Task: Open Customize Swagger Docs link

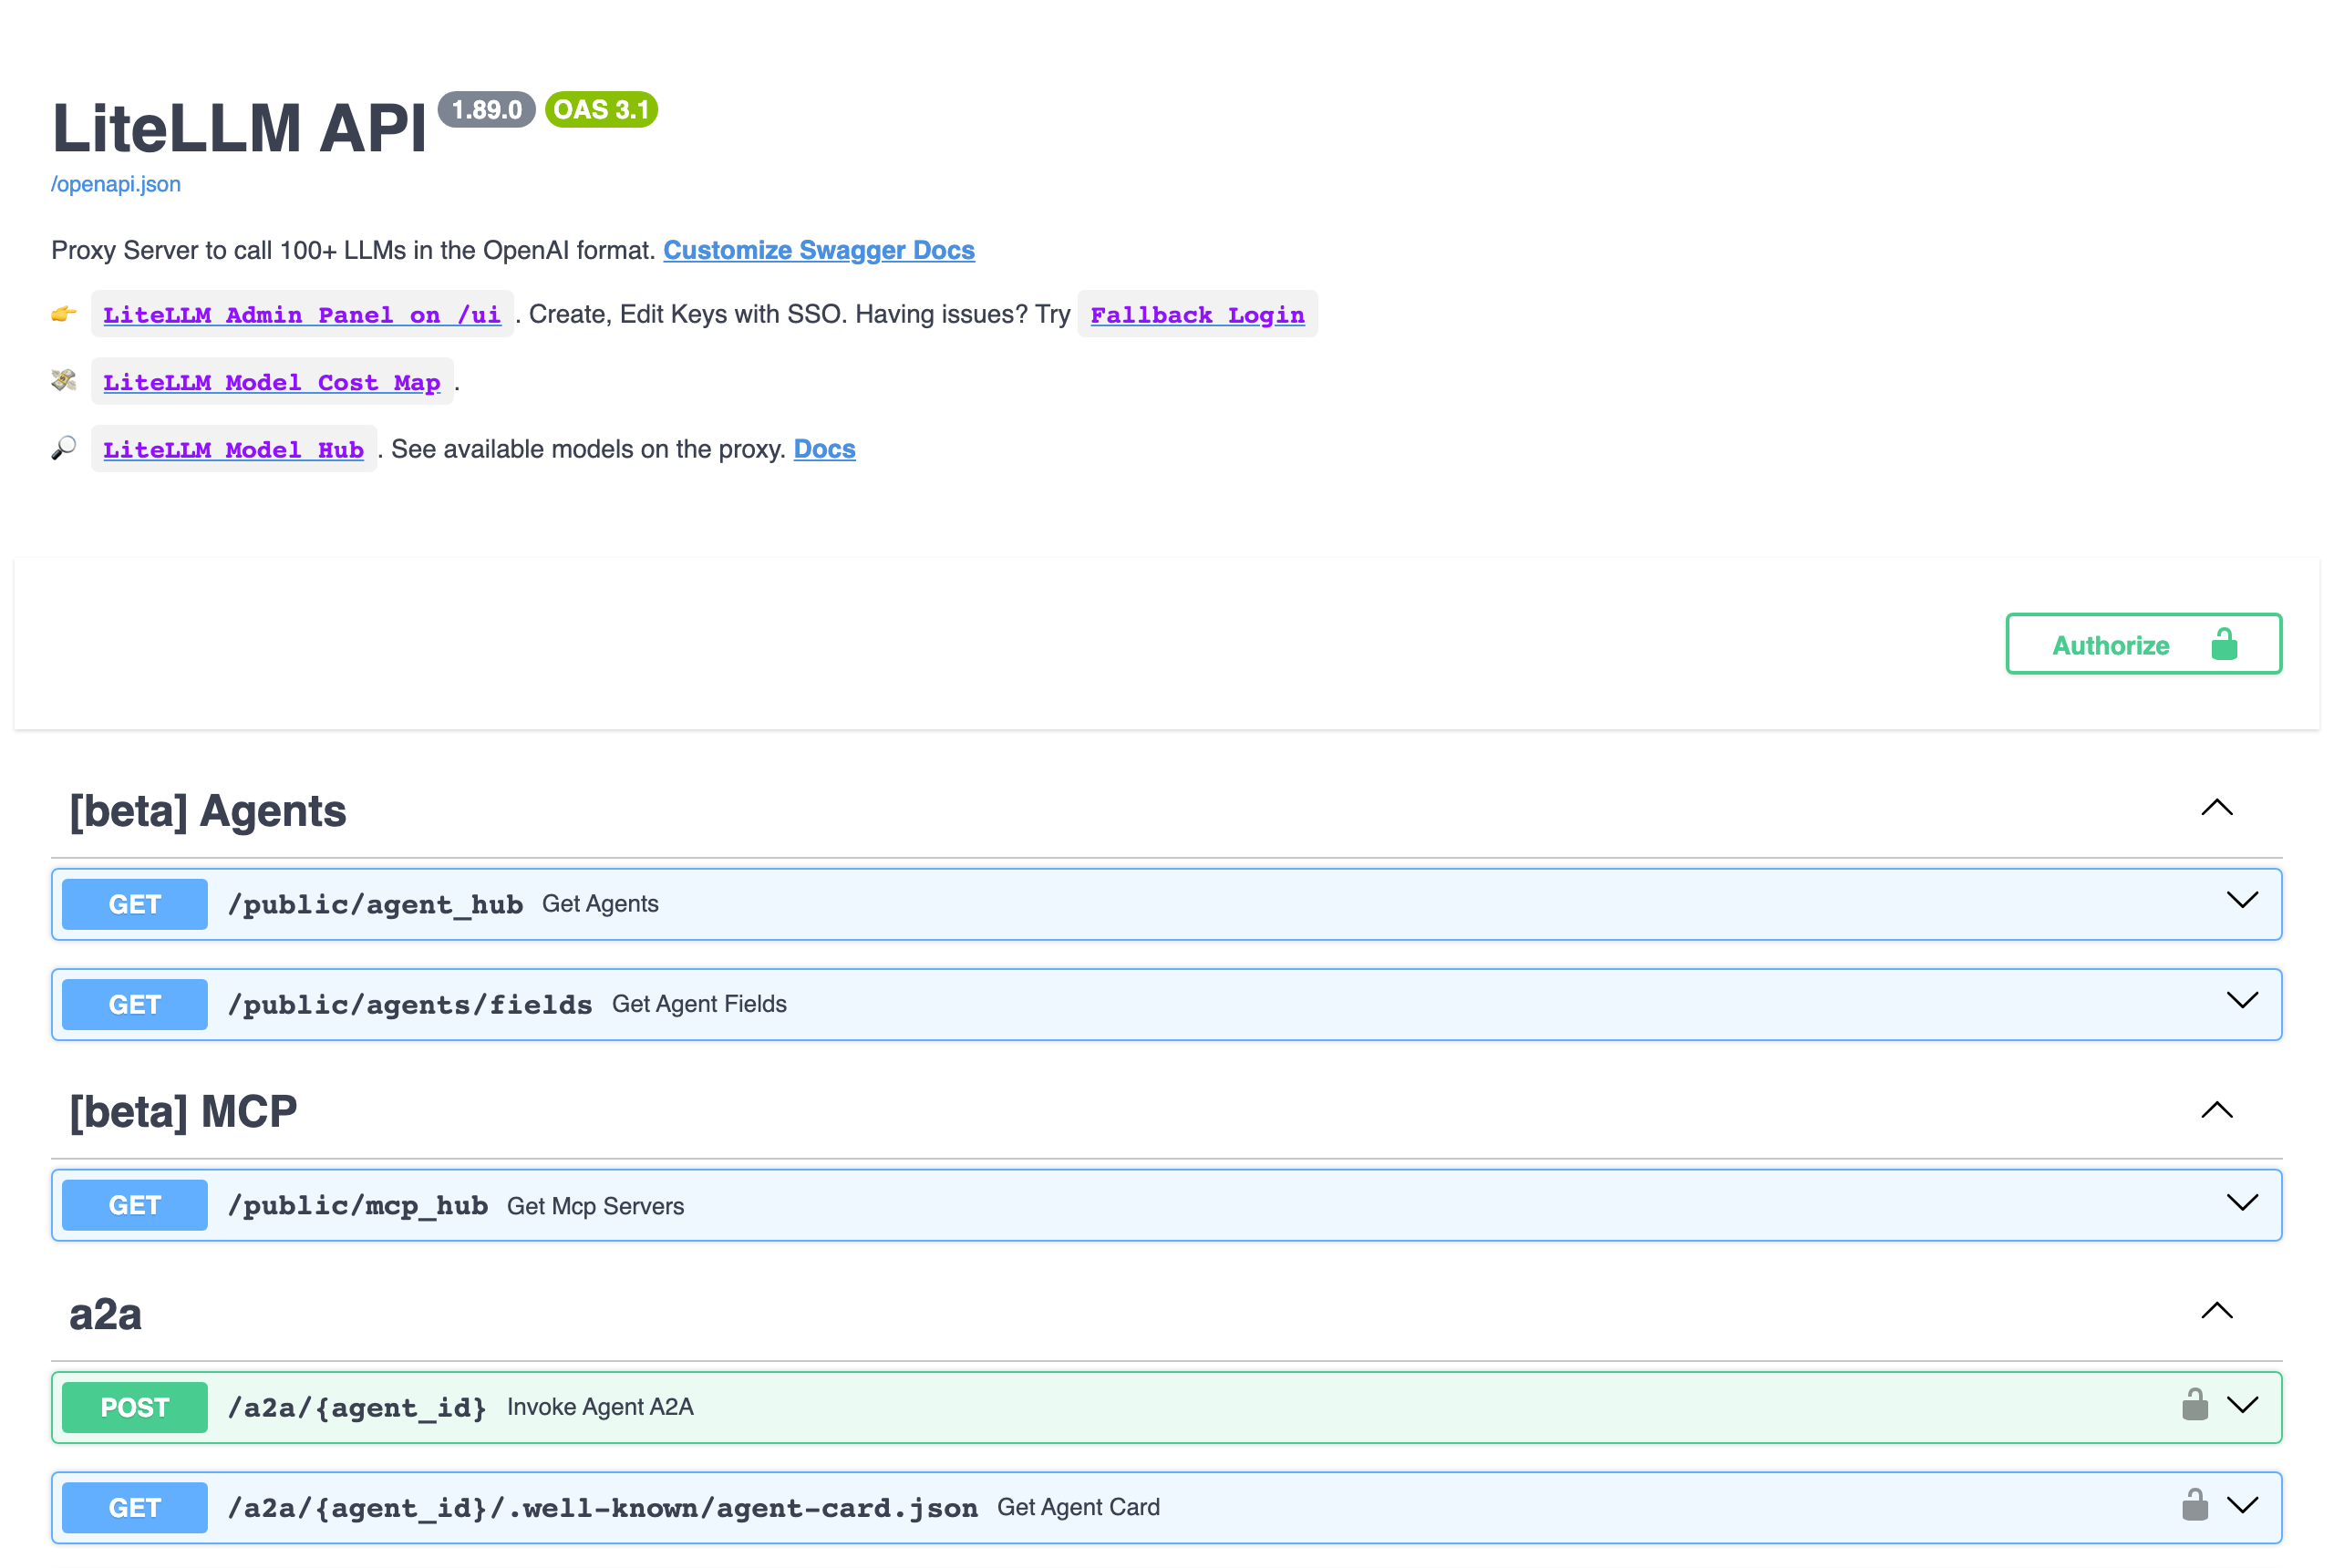Action: (818, 250)
